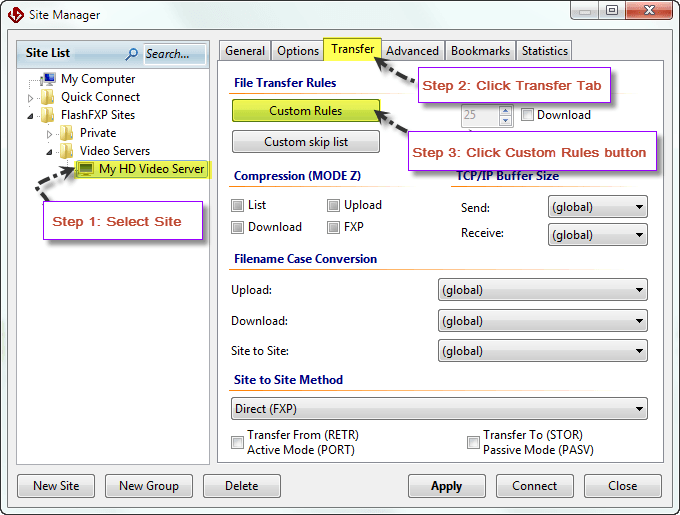This screenshot has width=680, height=515.
Task: Open the Upload filename case conversion dropdown
Action: pos(542,290)
